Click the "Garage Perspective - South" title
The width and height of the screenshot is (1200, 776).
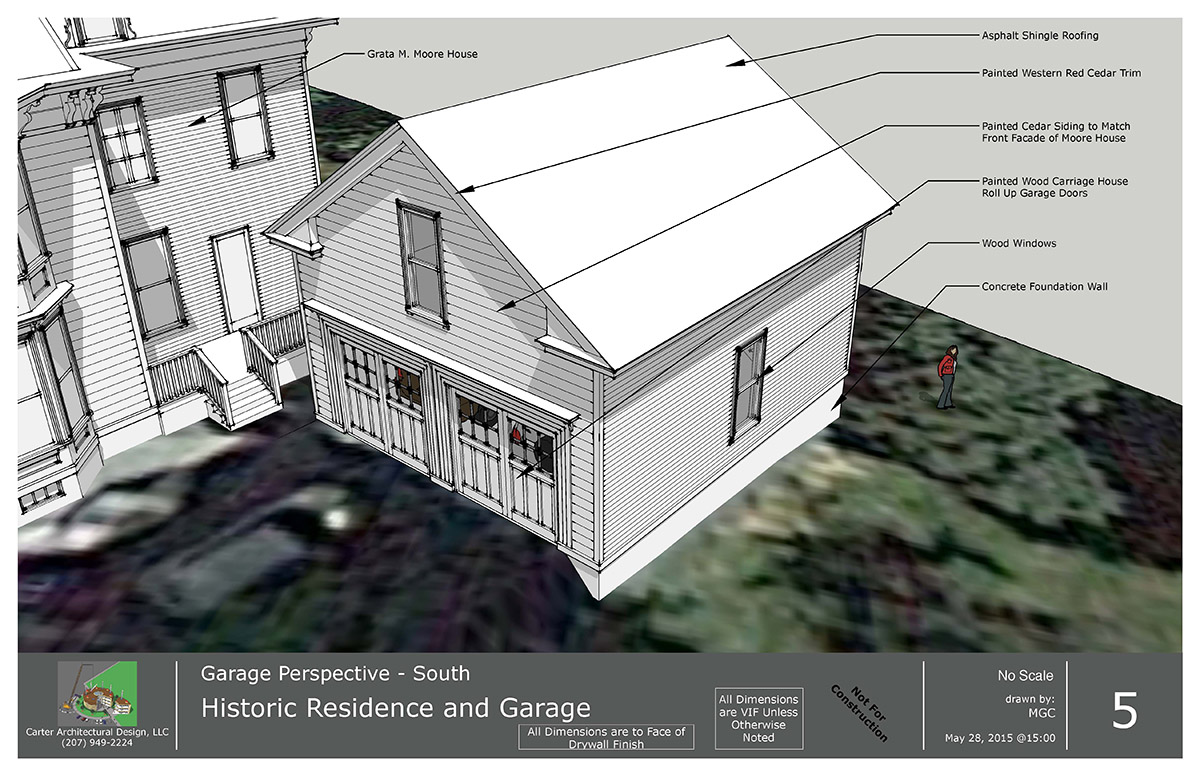(x=335, y=674)
